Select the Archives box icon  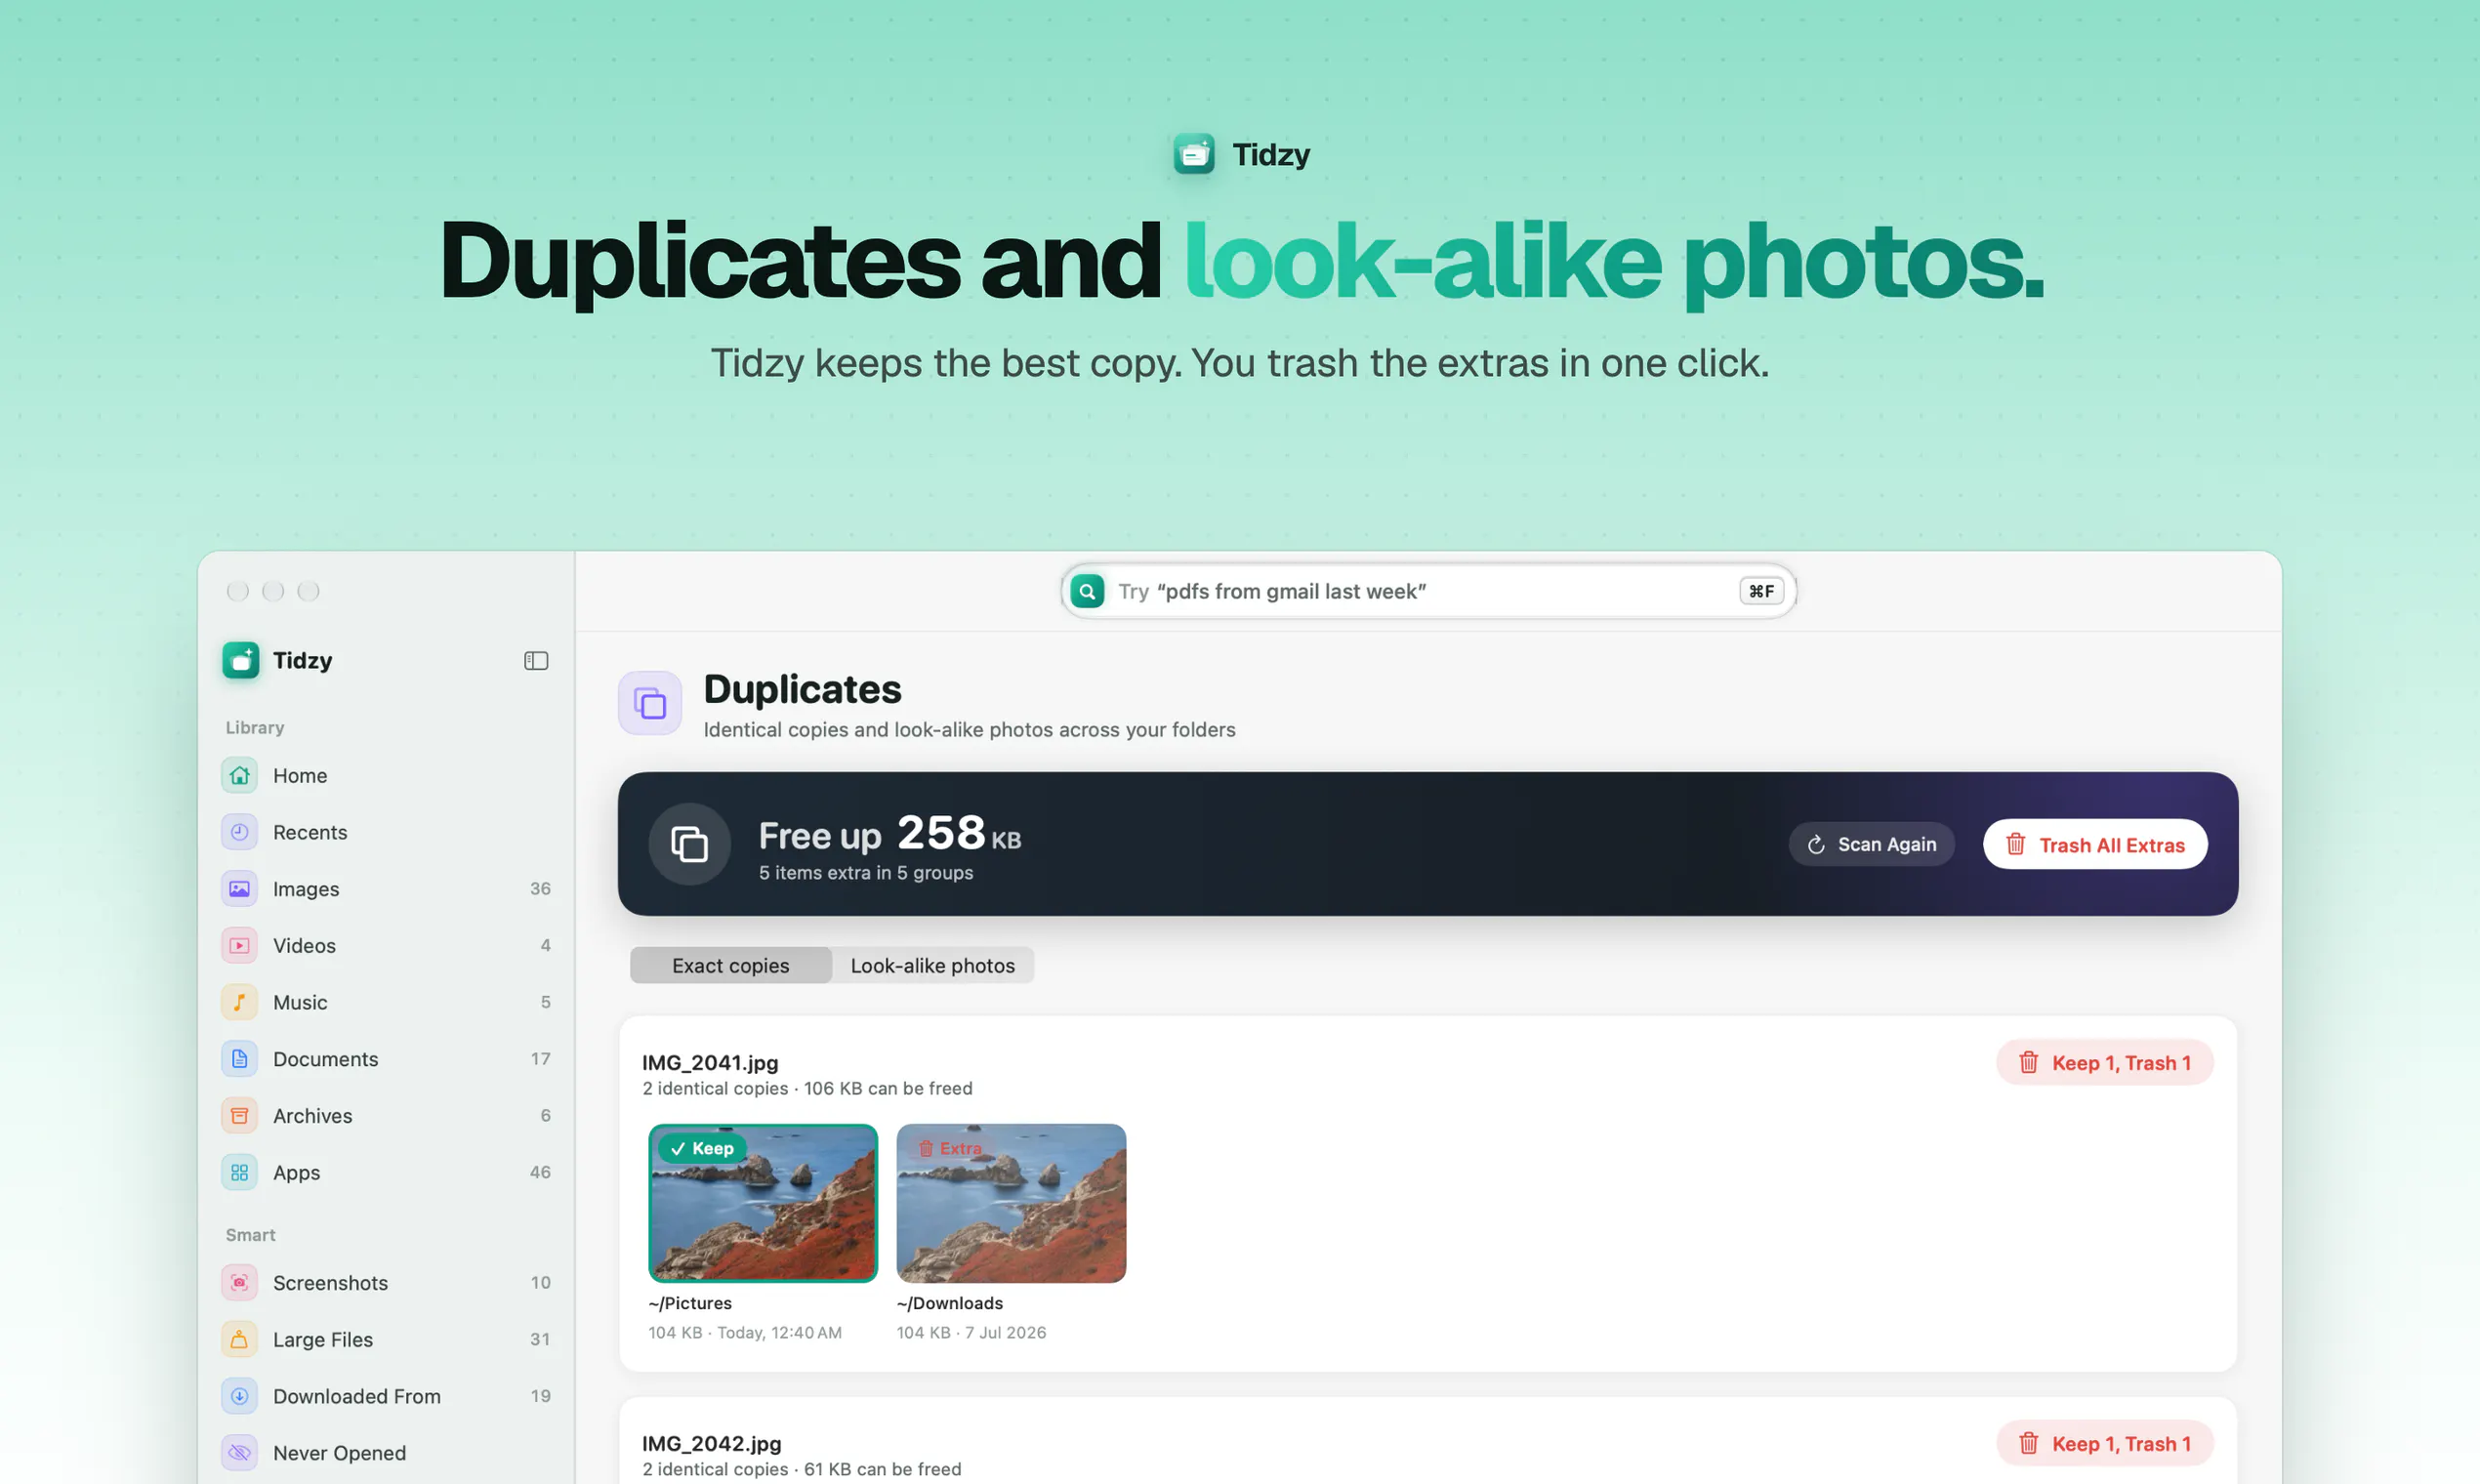240,1115
